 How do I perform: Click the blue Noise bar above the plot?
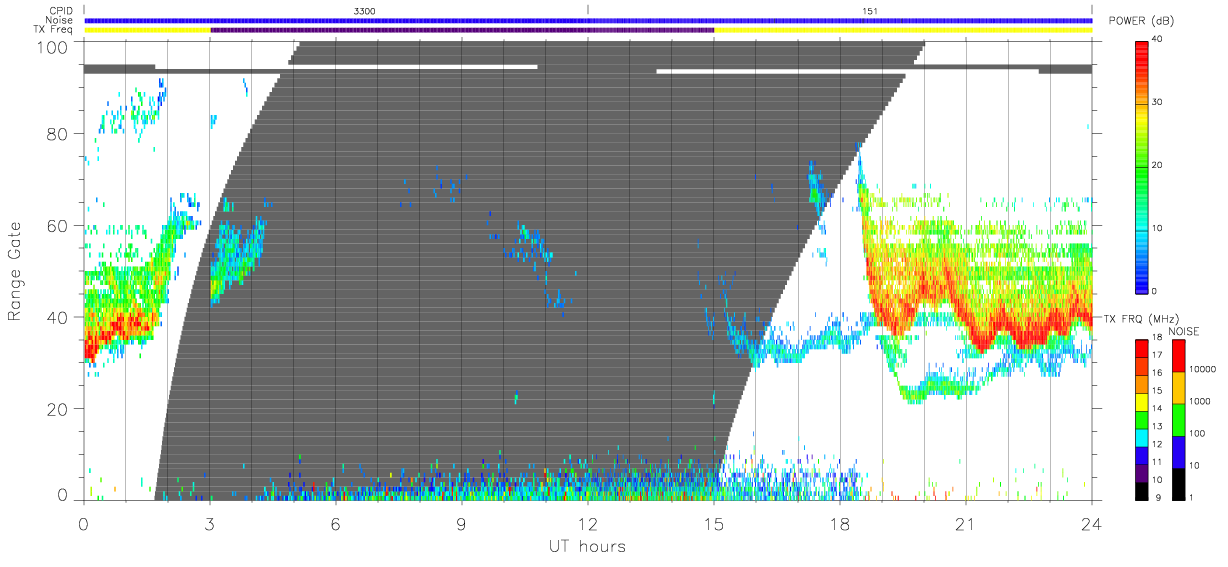tap(588, 20)
